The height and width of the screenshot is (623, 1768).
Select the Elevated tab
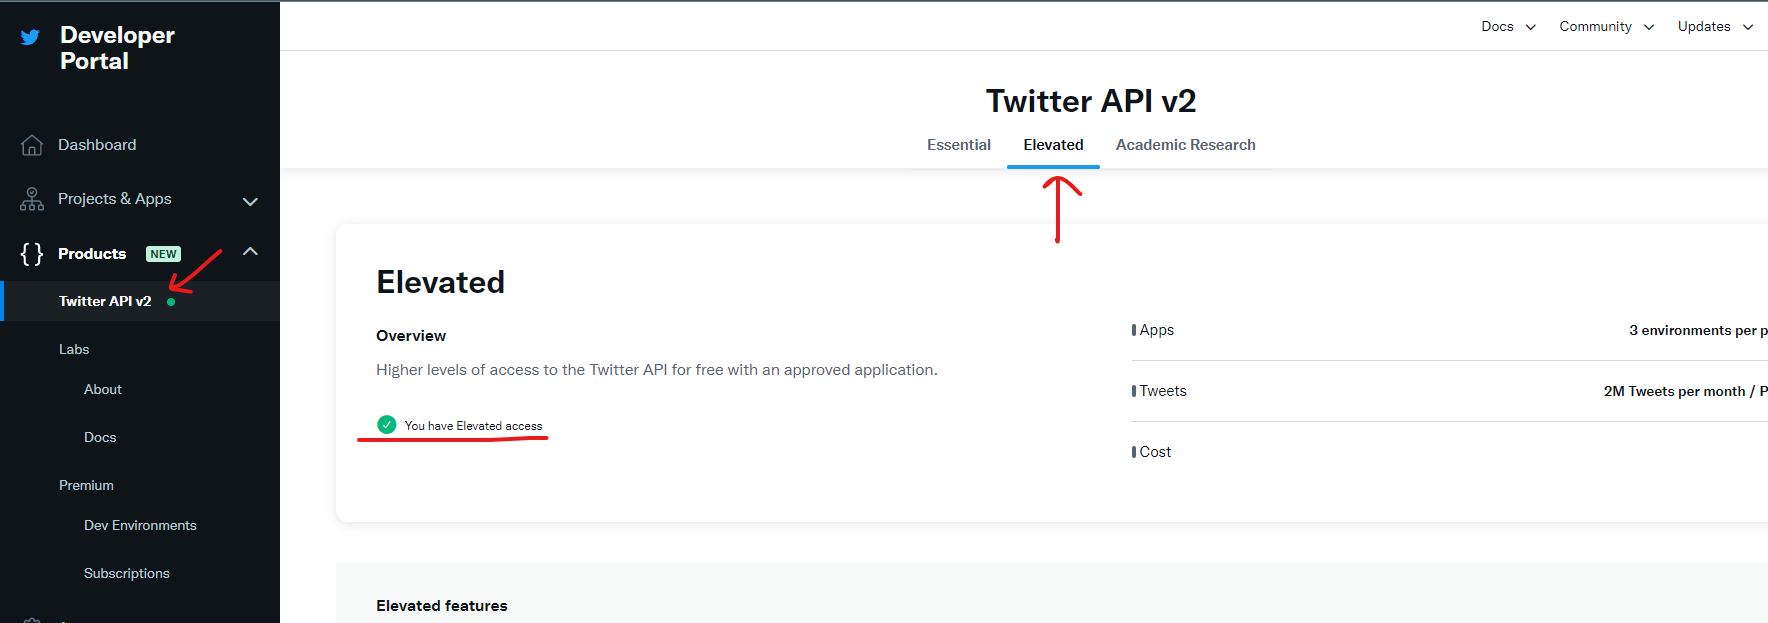pos(1053,145)
